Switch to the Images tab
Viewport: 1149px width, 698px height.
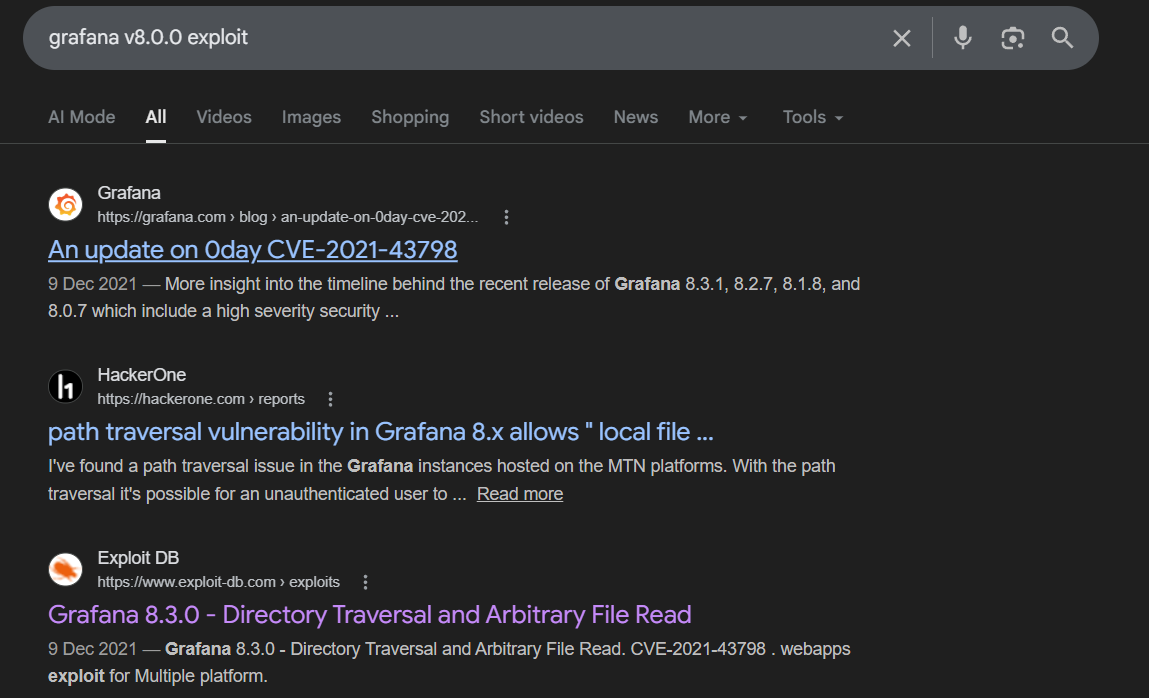click(x=311, y=117)
